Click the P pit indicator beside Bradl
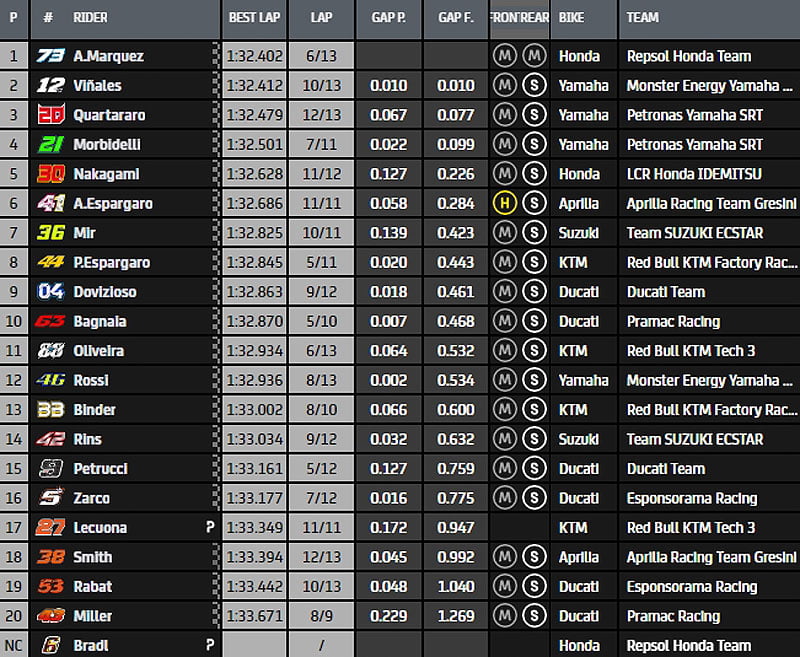Image resolution: width=800 pixels, height=657 pixels. [210, 646]
